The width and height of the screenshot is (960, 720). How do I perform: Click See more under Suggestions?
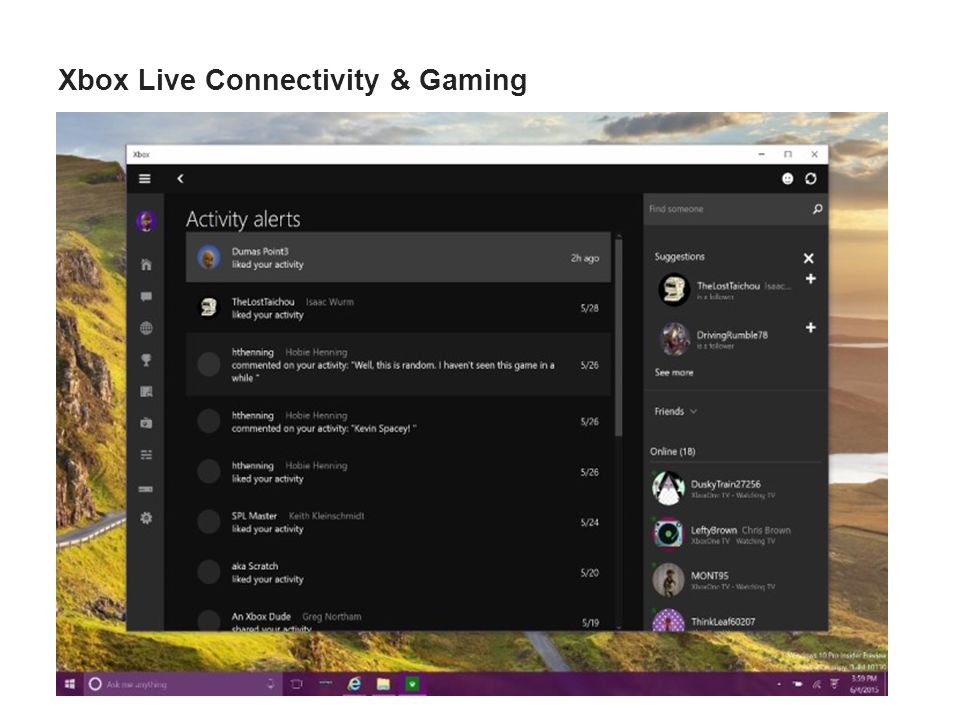point(673,372)
